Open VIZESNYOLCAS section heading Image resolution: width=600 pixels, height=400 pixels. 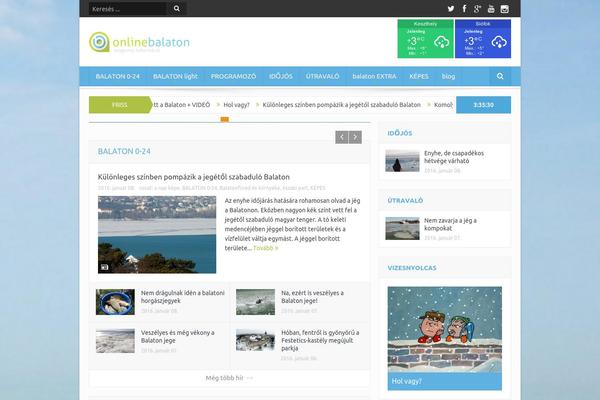pos(412,268)
